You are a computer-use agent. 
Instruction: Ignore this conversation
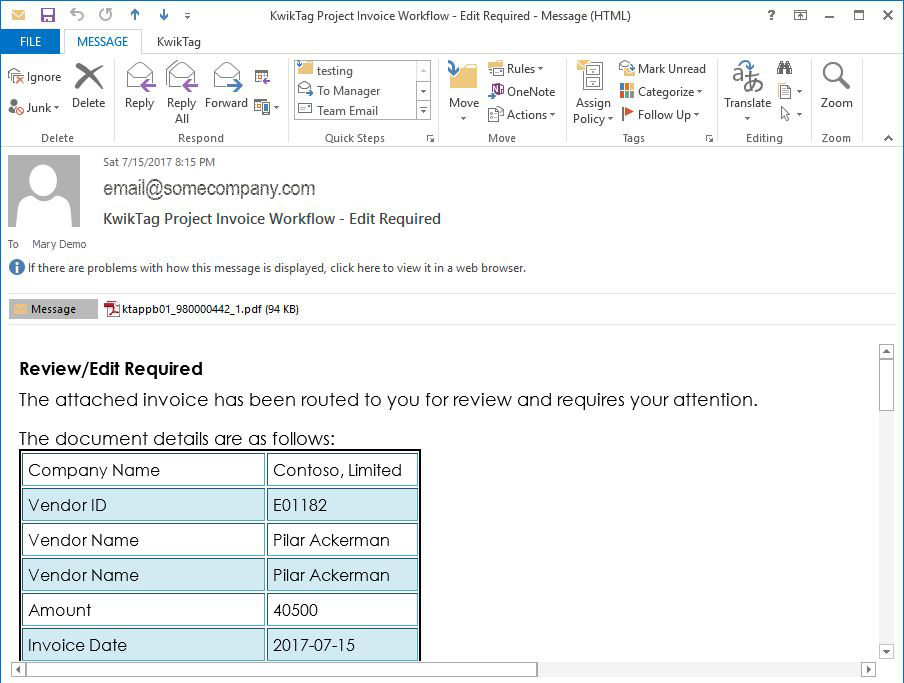click(35, 77)
